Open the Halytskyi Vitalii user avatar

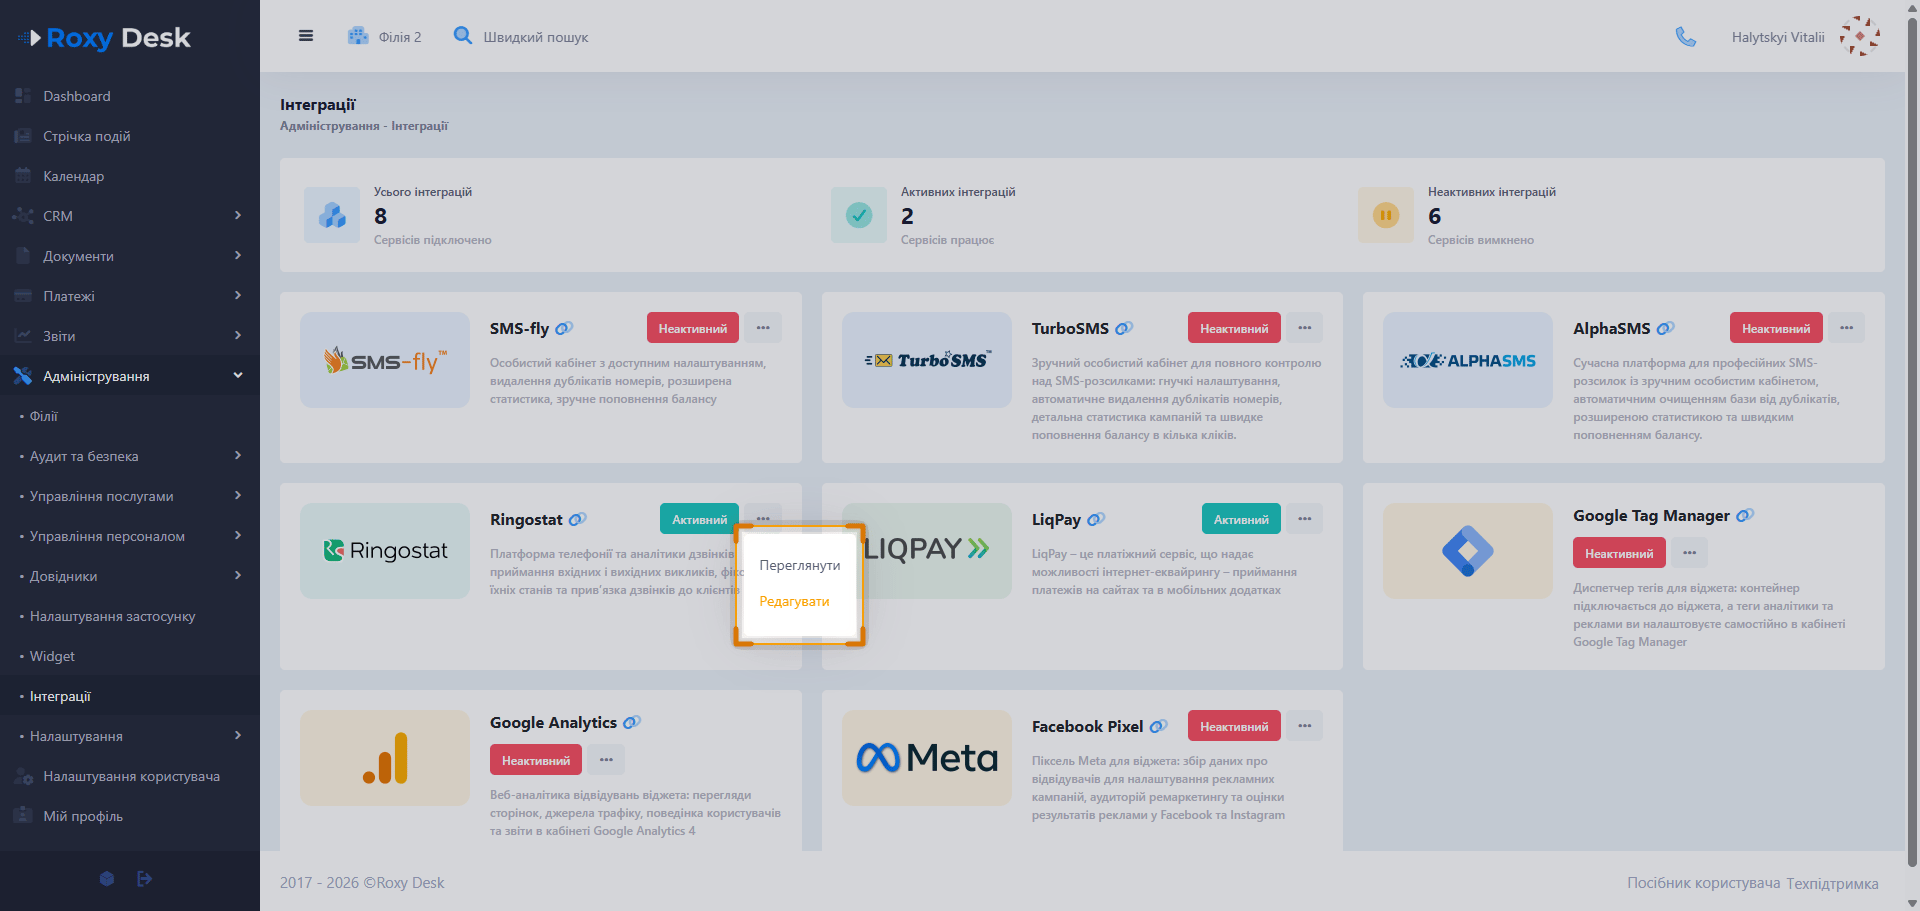1860,36
